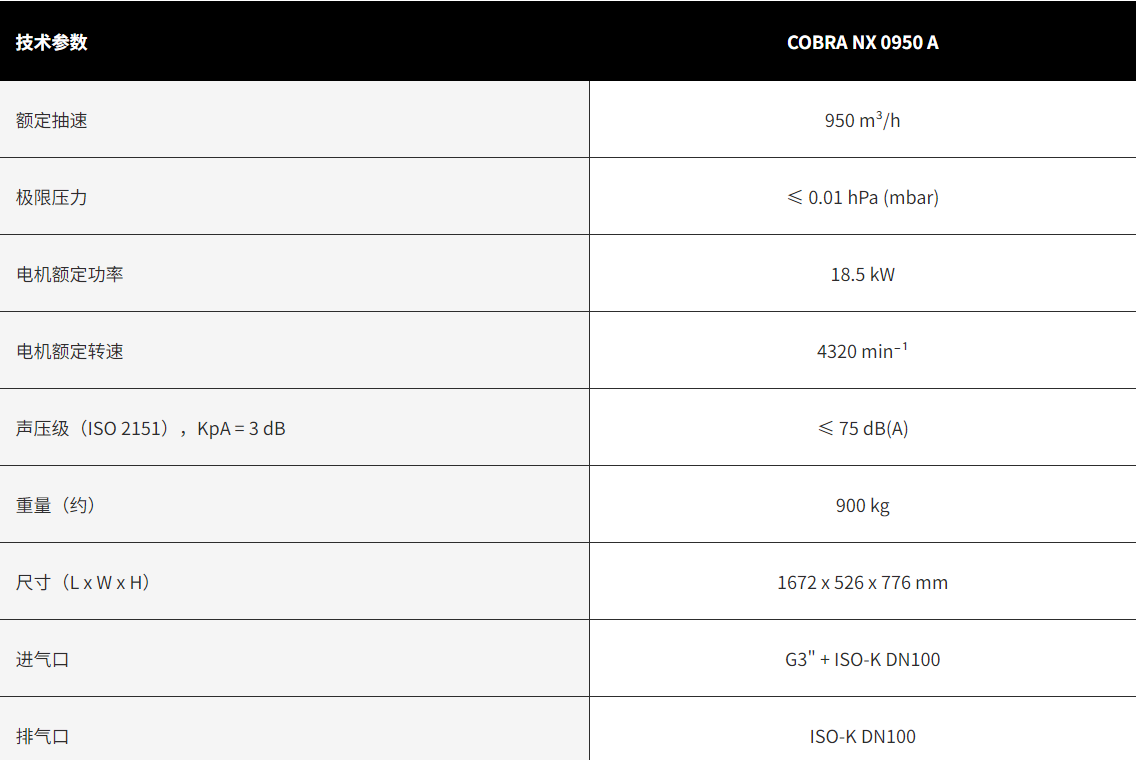This screenshot has width=1143, height=760.
Task: Select the 重量（约）row label
Action: coord(56,505)
